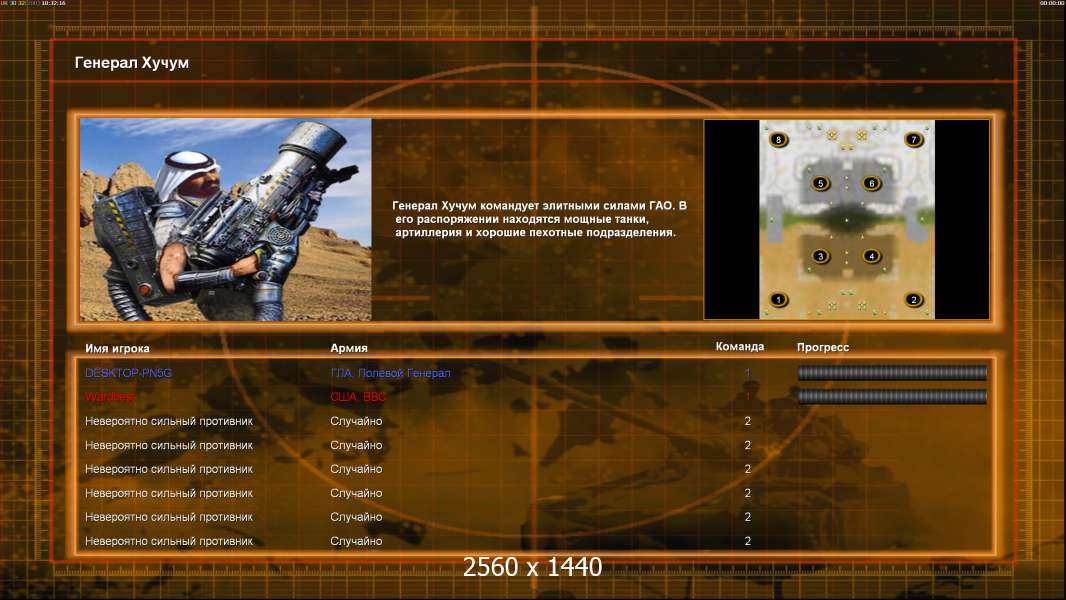Click the loading progress bar for DESKTOP-PN5G
This screenshot has height=600, width=1066.
892,372
